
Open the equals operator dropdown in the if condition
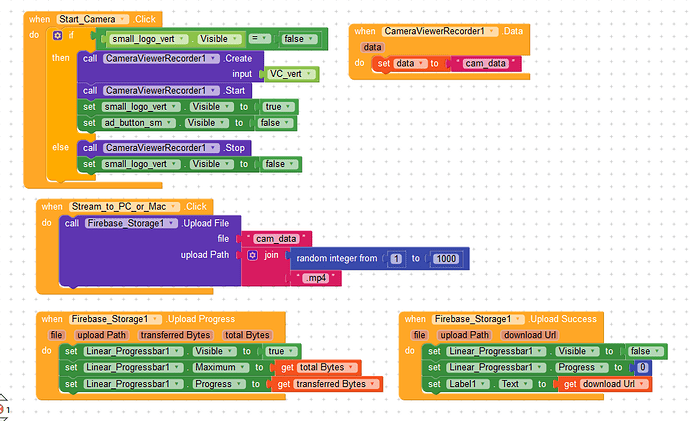(x=260, y=39)
